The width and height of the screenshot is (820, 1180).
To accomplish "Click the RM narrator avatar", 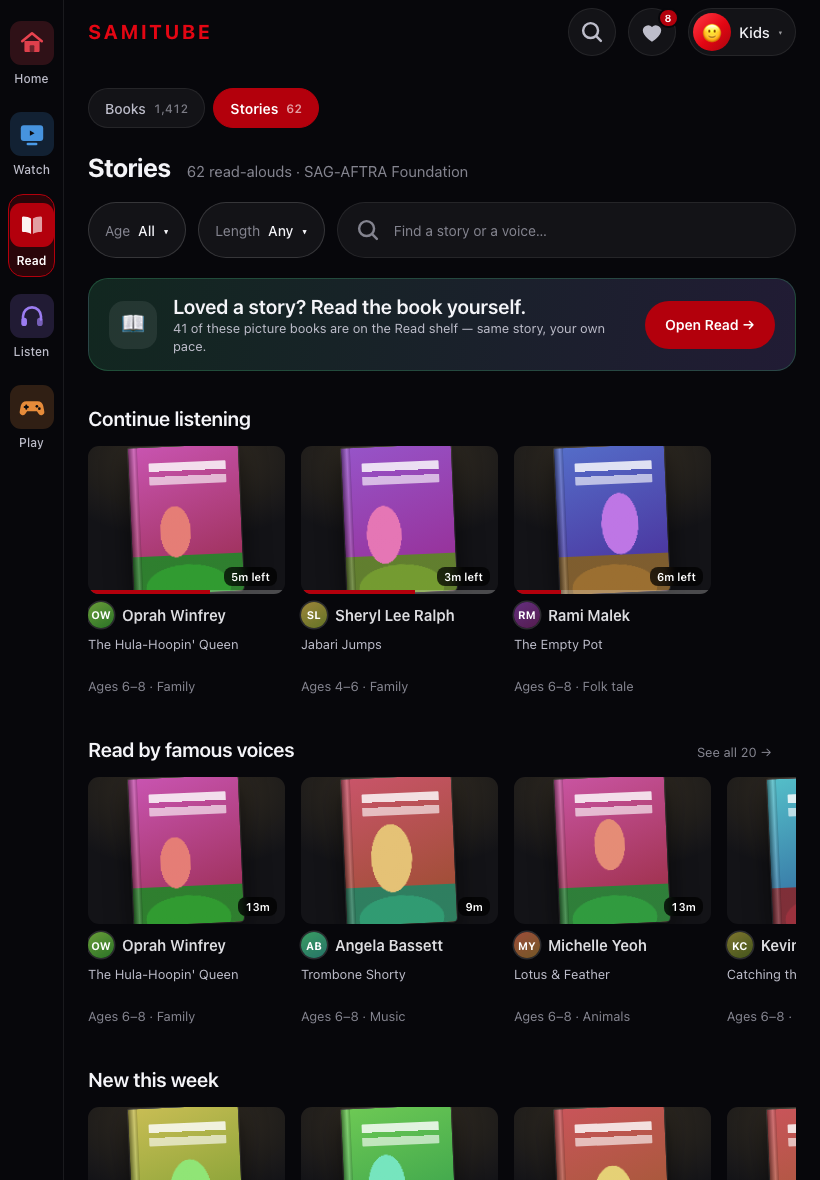I will pyautogui.click(x=527, y=615).
